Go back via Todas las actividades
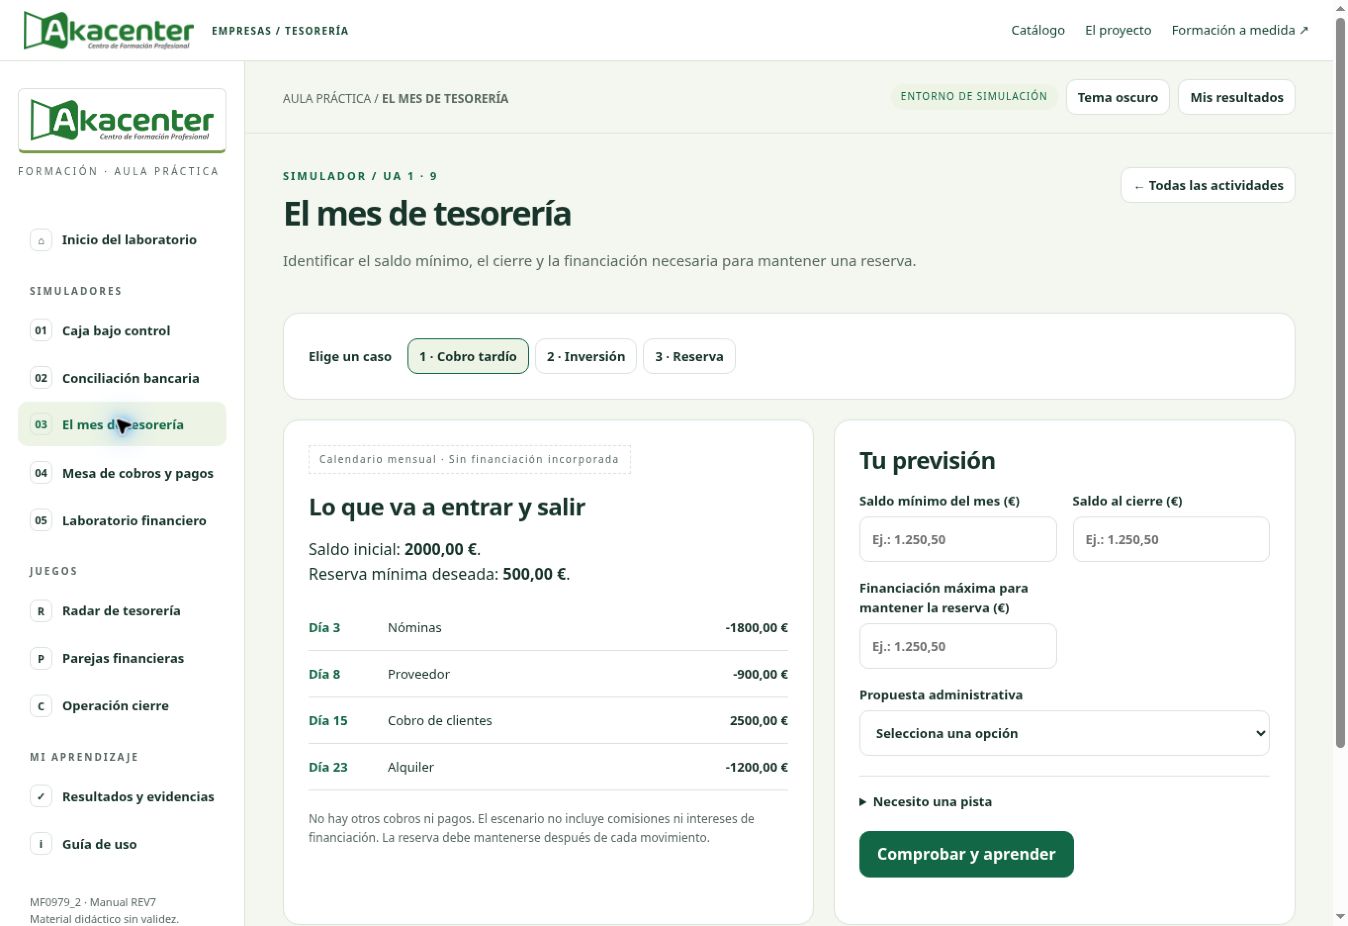Screen dimensions: 1348x926 pos(1208,185)
